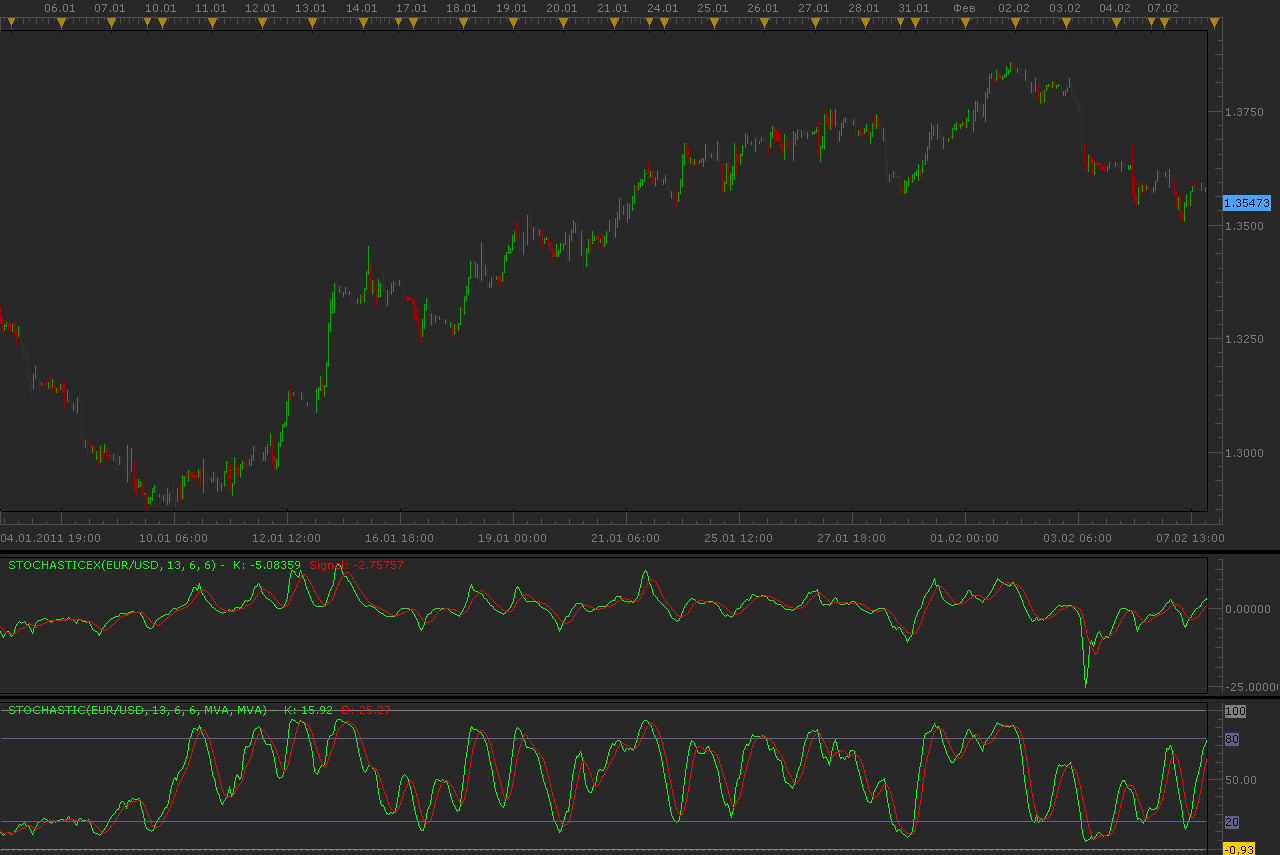Click the 80 overbought level tag
Viewport: 1280px width, 855px height.
(x=1232, y=739)
